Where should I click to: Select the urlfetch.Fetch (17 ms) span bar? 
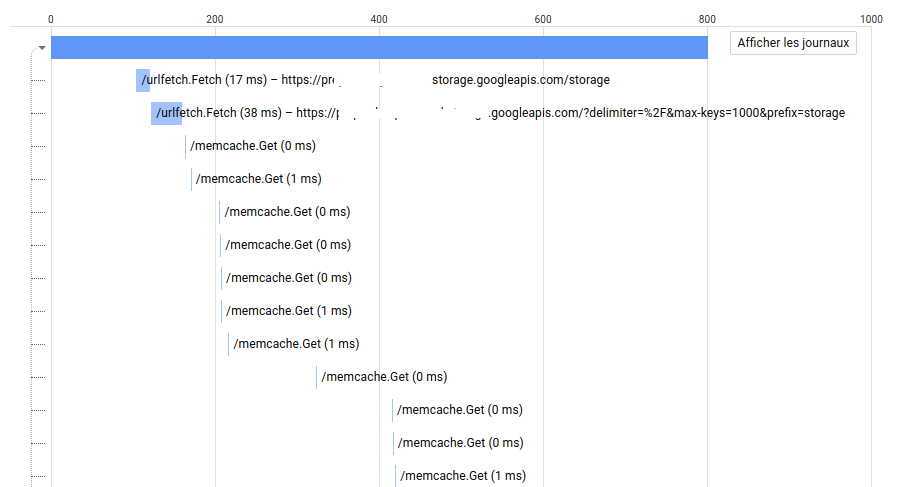(x=142, y=80)
